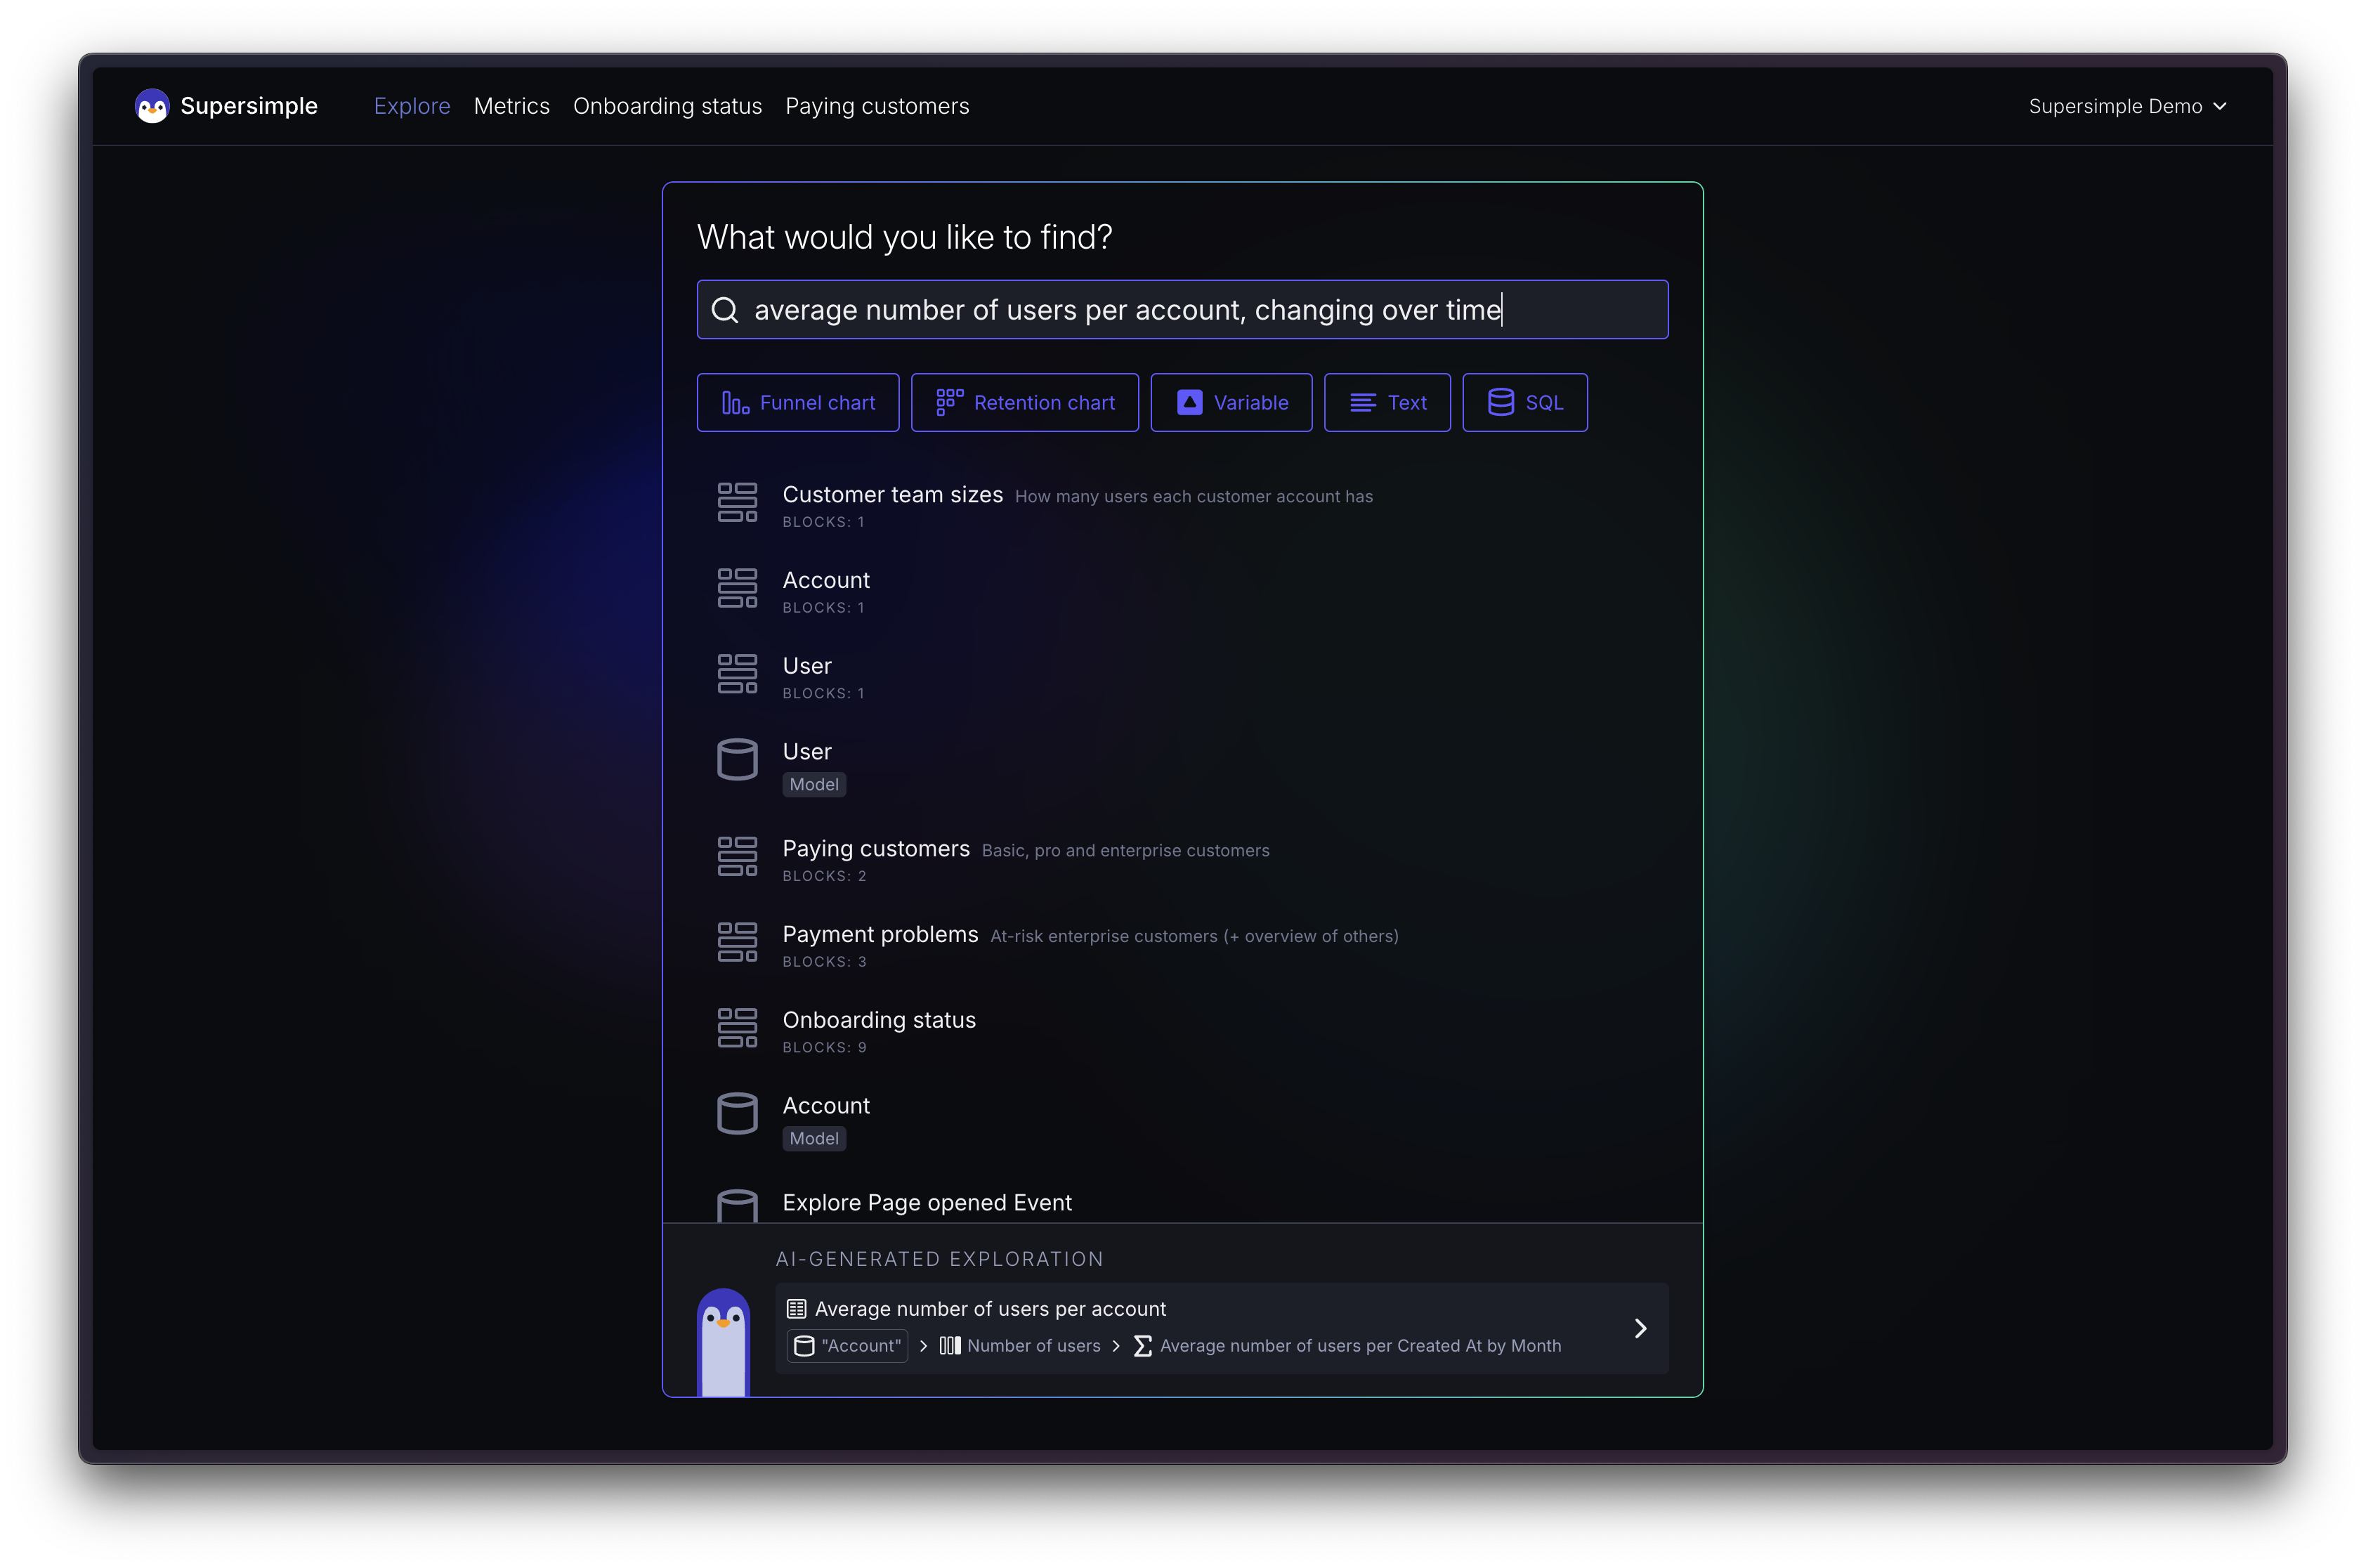Open the Explore Page opened Event result
The height and width of the screenshot is (1568, 2366).
pos(926,1203)
